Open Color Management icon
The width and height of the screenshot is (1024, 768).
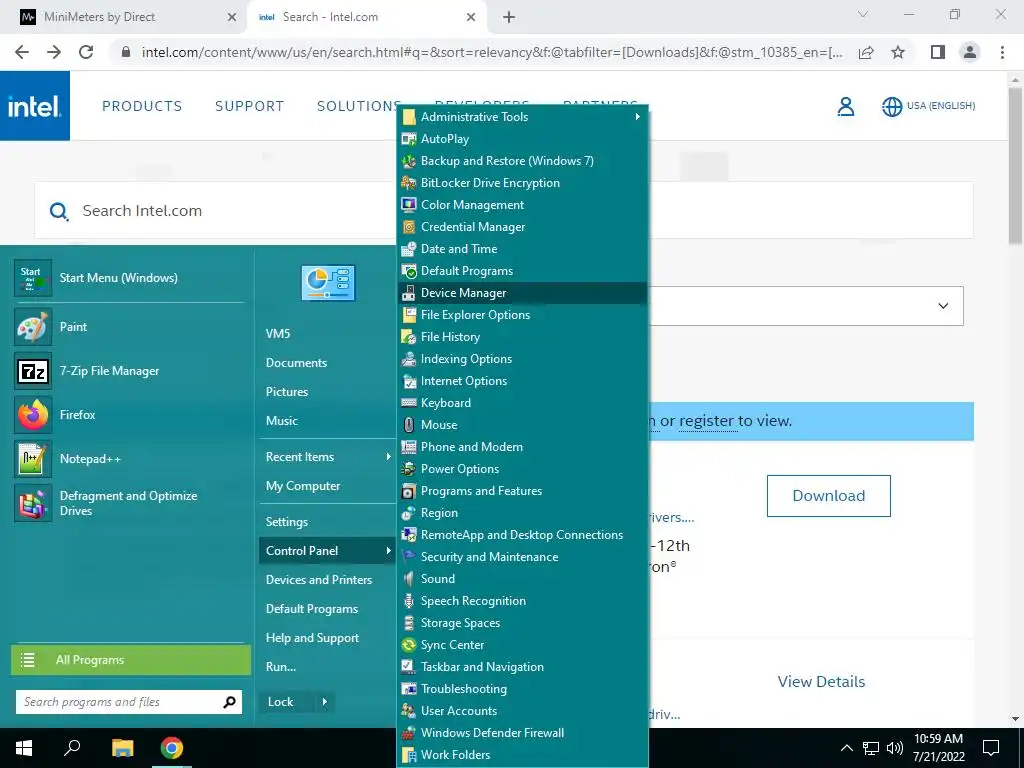[x=409, y=204]
